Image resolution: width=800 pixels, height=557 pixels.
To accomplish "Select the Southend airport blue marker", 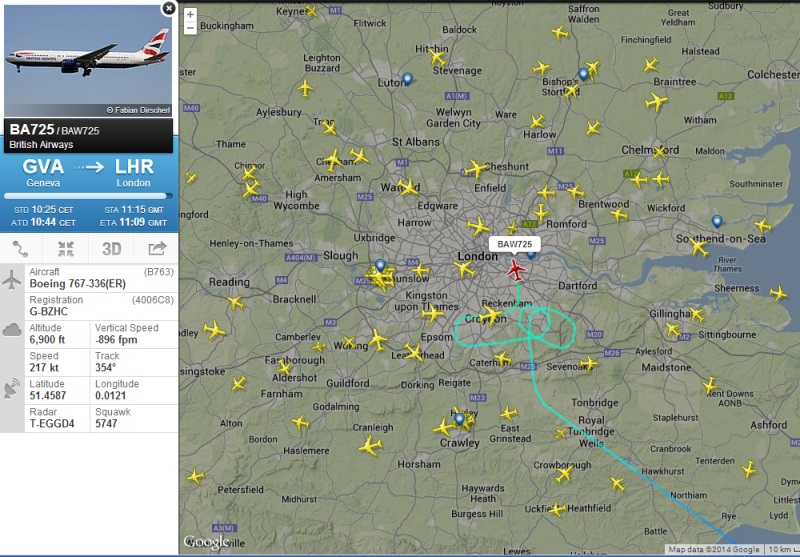I will pos(717,222).
